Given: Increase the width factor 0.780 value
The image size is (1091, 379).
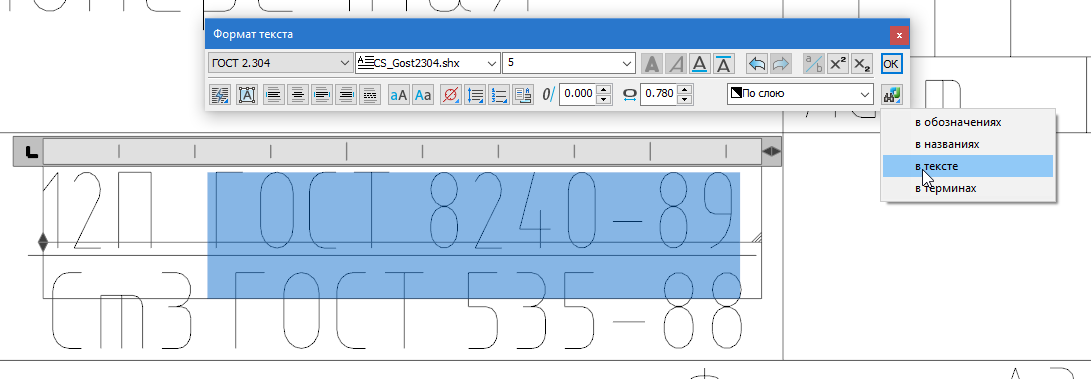Looking at the screenshot, I should coord(687,89).
